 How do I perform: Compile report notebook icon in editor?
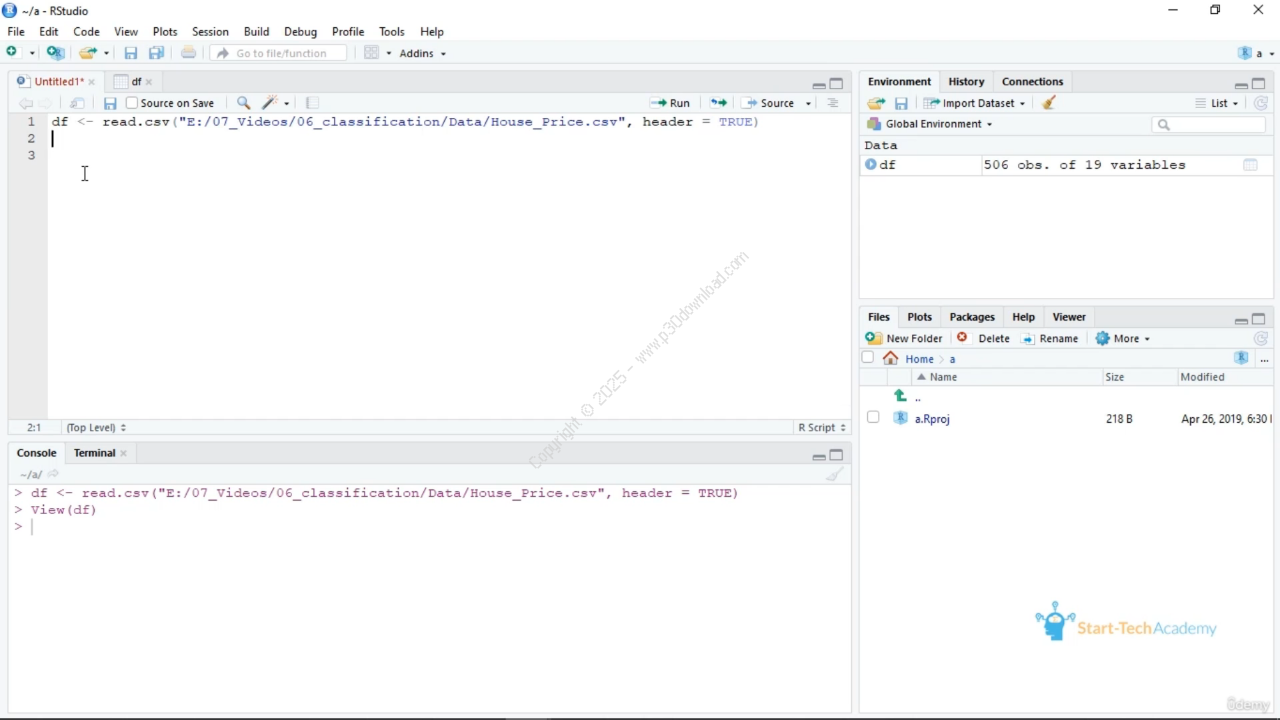coord(312,103)
